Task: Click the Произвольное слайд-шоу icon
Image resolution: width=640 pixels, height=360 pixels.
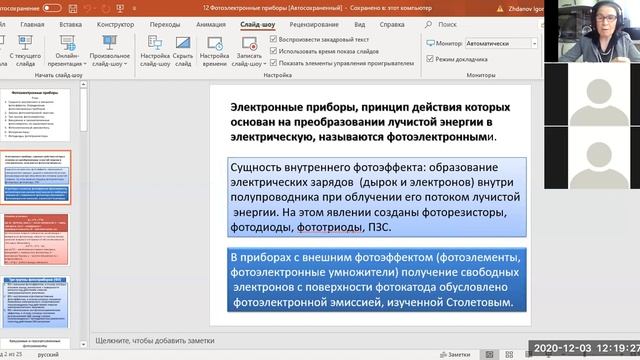Action: 109,43
